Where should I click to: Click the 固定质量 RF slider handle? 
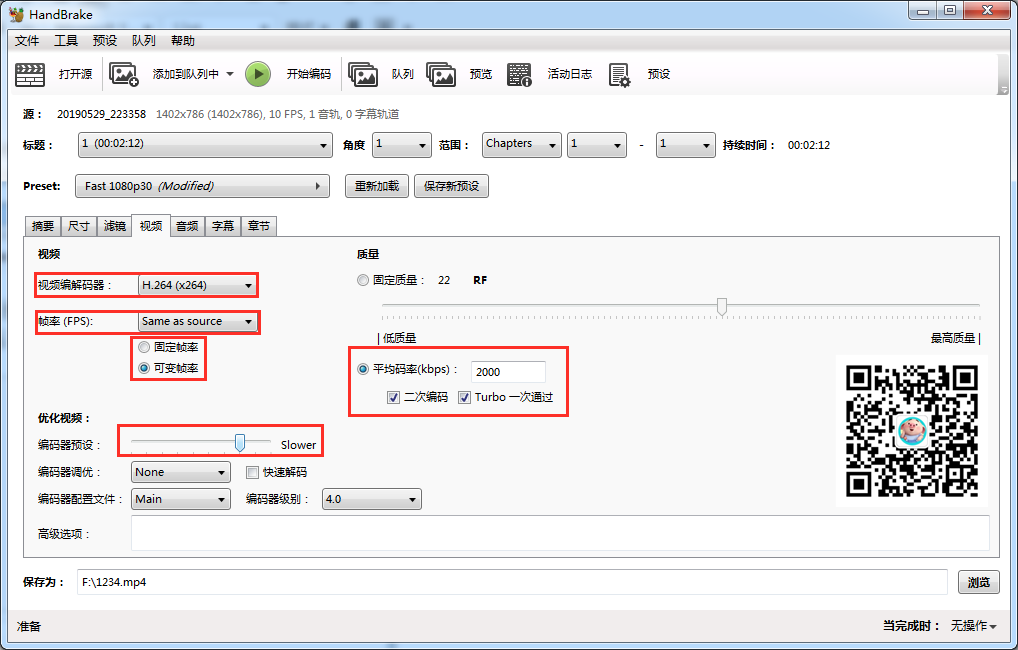point(721,306)
